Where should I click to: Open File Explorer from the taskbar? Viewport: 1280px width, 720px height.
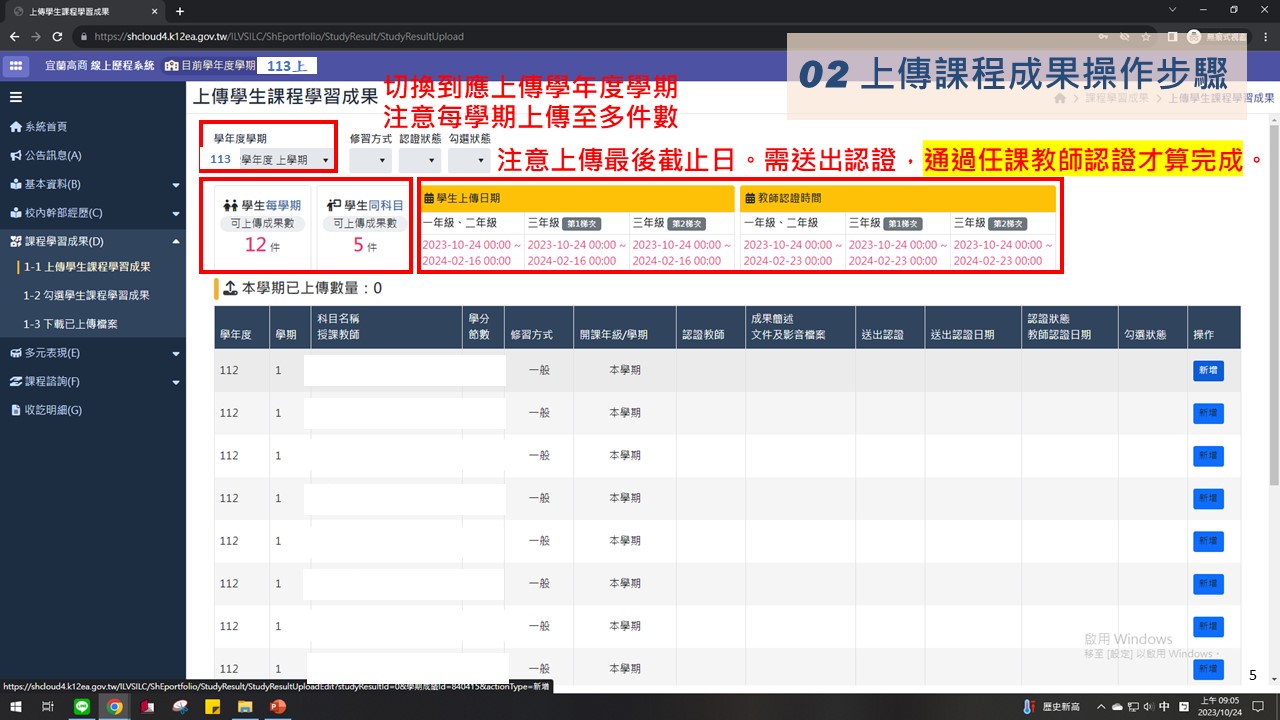[x=245, y=706]
